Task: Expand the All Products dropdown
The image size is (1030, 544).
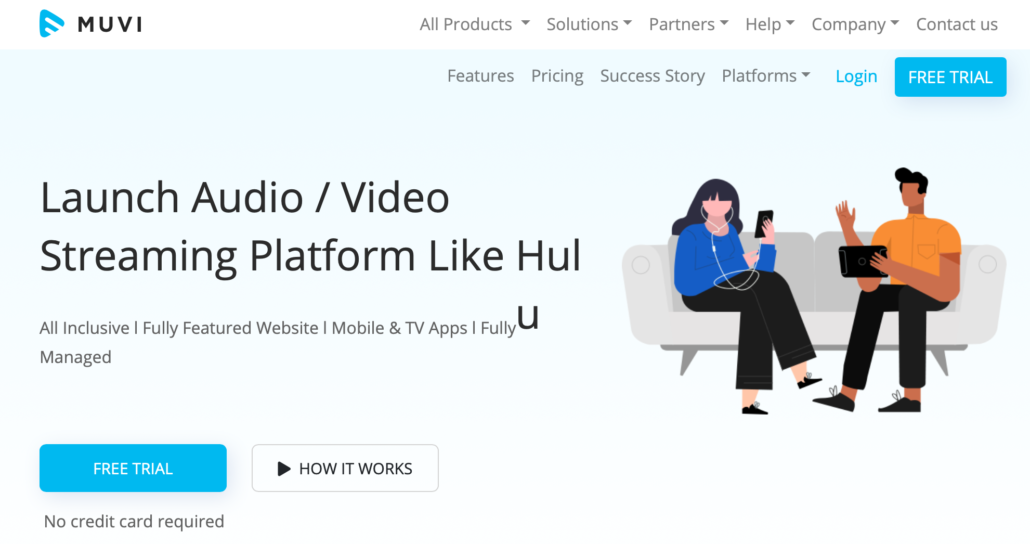Action: [474, 24]
